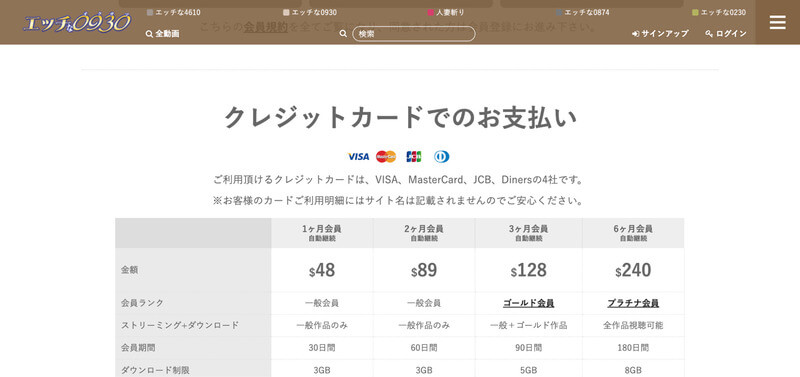Open the エッチな0230 site link
This screenshot has height=377, width=800.
719,12
